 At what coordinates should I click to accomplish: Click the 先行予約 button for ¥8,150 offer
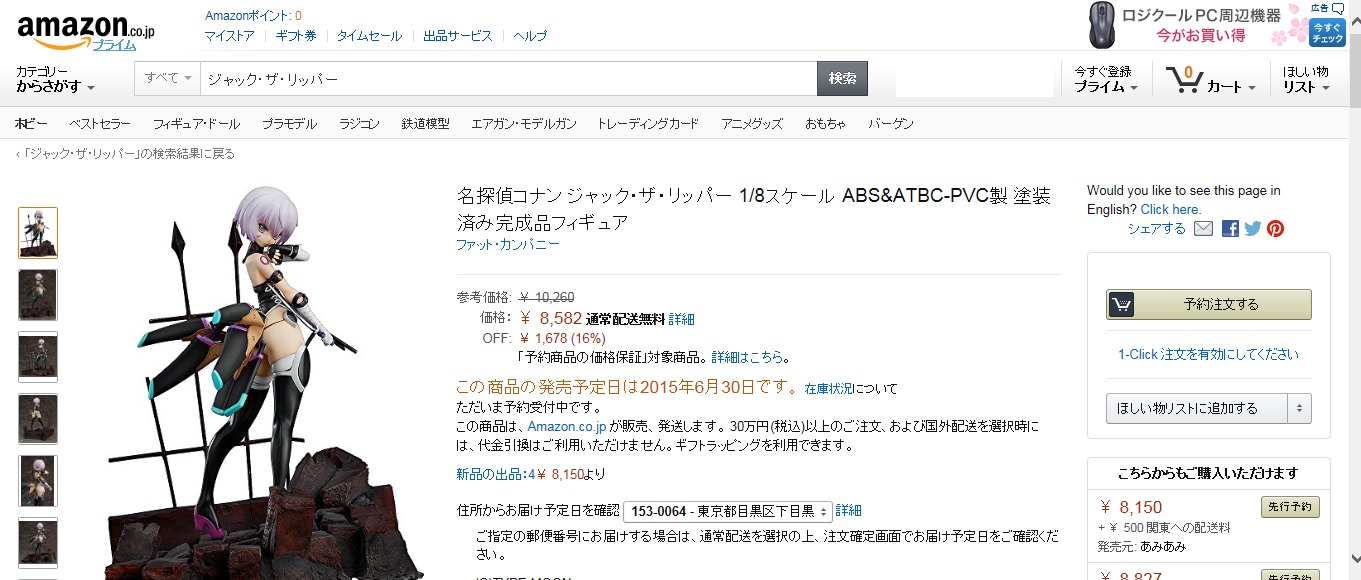pyautogui.click(x=1290, y=506)
